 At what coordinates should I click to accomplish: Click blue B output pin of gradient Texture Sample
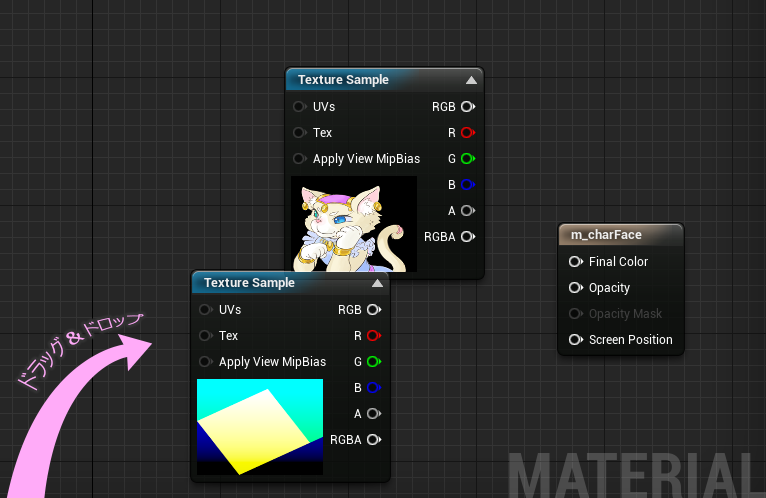pos(374,388)
